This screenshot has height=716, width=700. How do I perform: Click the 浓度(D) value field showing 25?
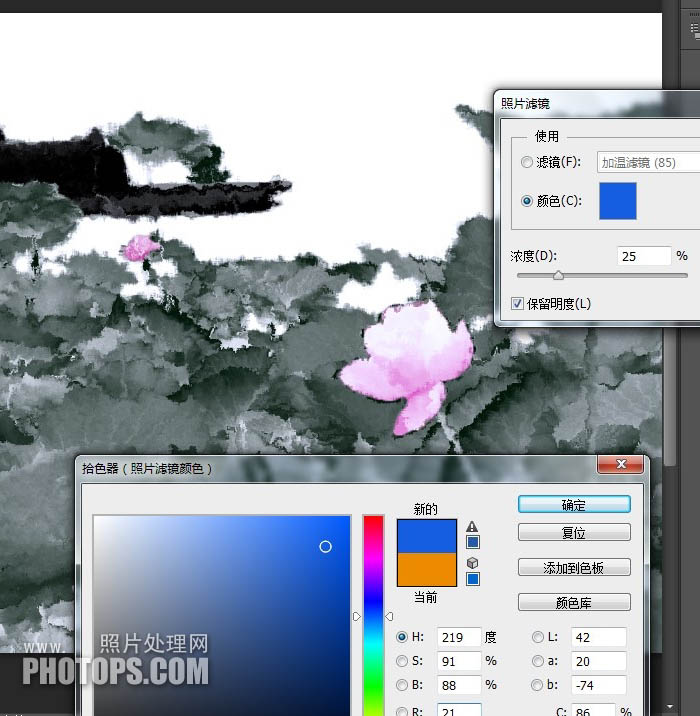click(x=644, y=256)
